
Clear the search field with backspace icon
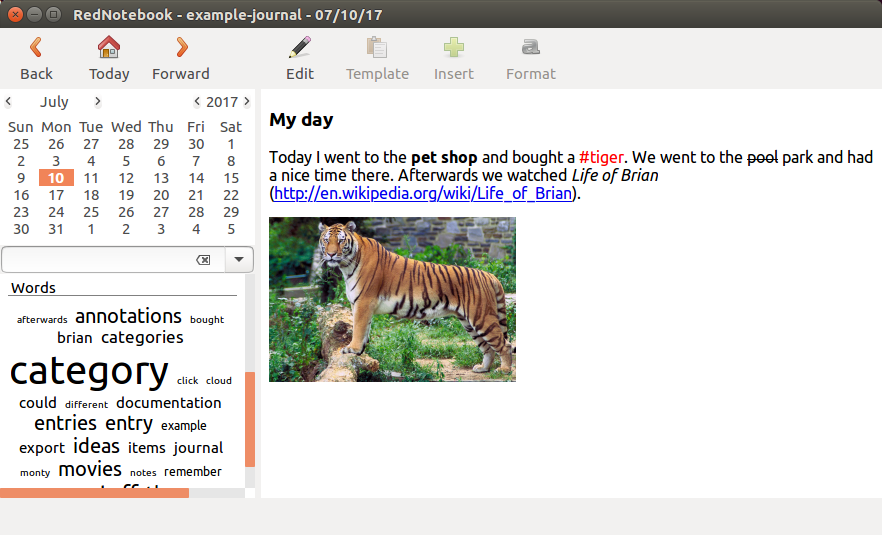click(x=203, y=260)
